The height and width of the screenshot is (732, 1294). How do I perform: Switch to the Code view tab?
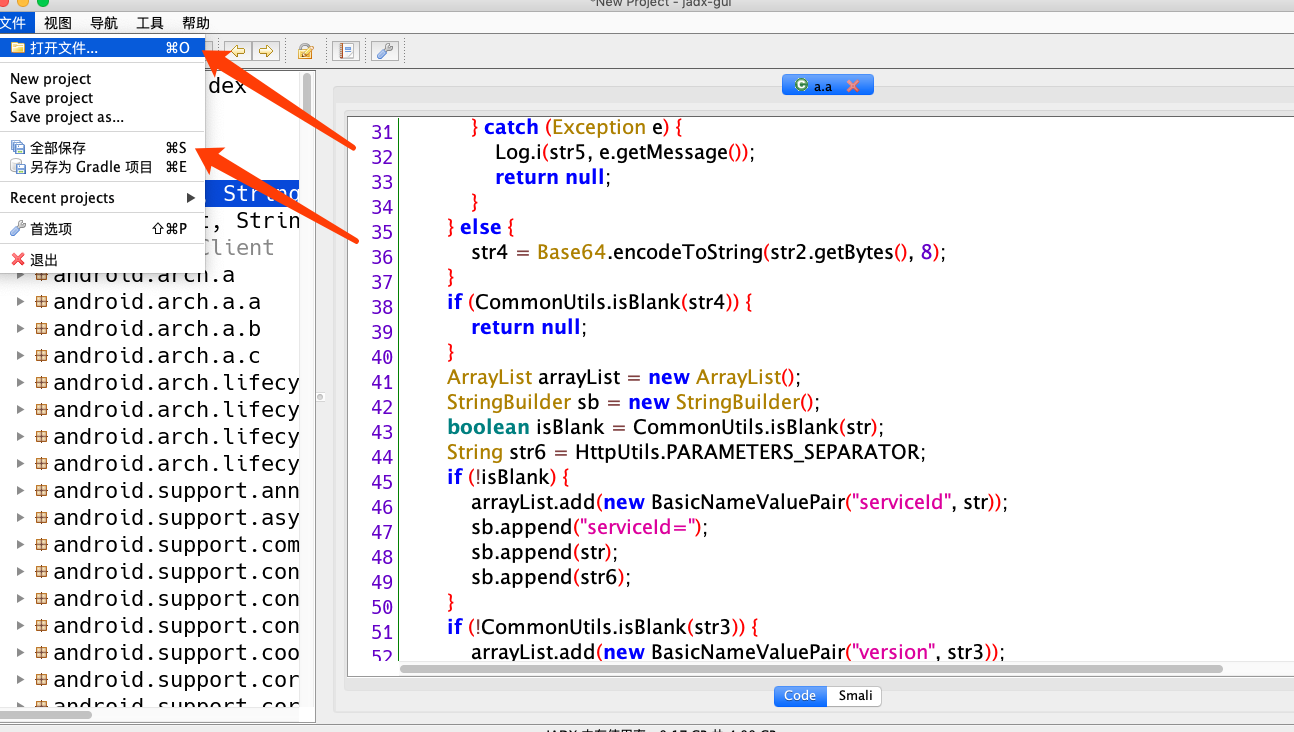(x=800, y=696)
